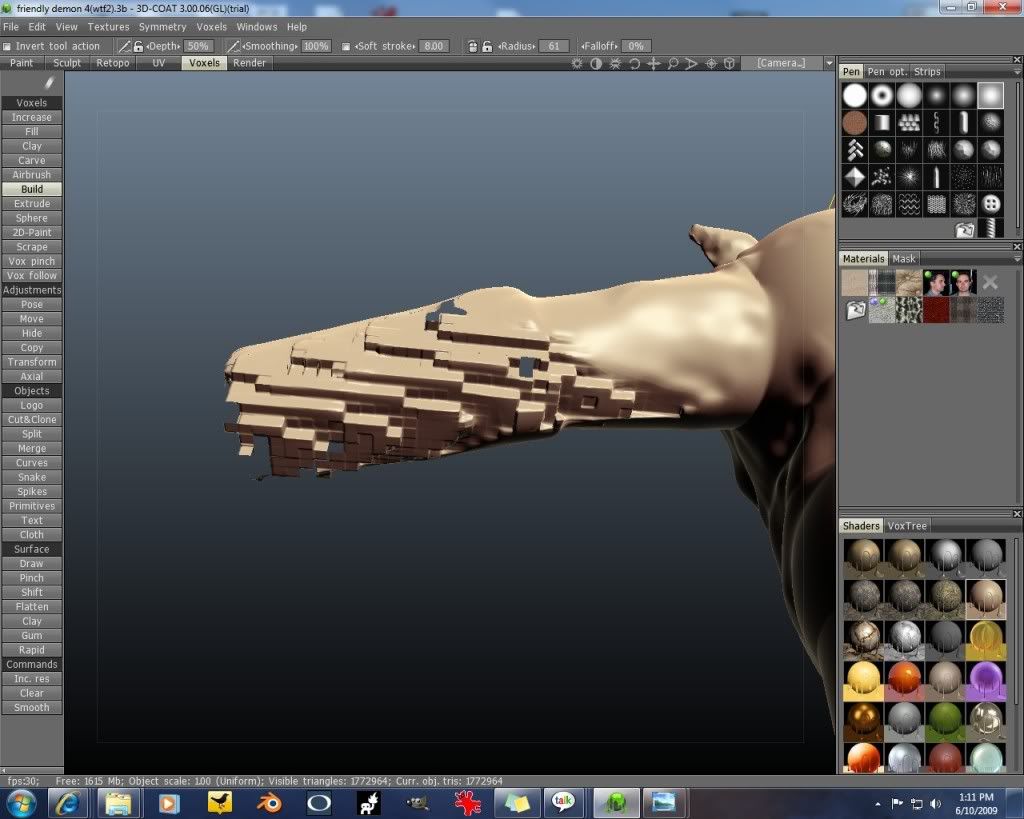Choose the ring-shaped pen alpha
This screenshot has width=1024, height=819.
coord(881,96)
